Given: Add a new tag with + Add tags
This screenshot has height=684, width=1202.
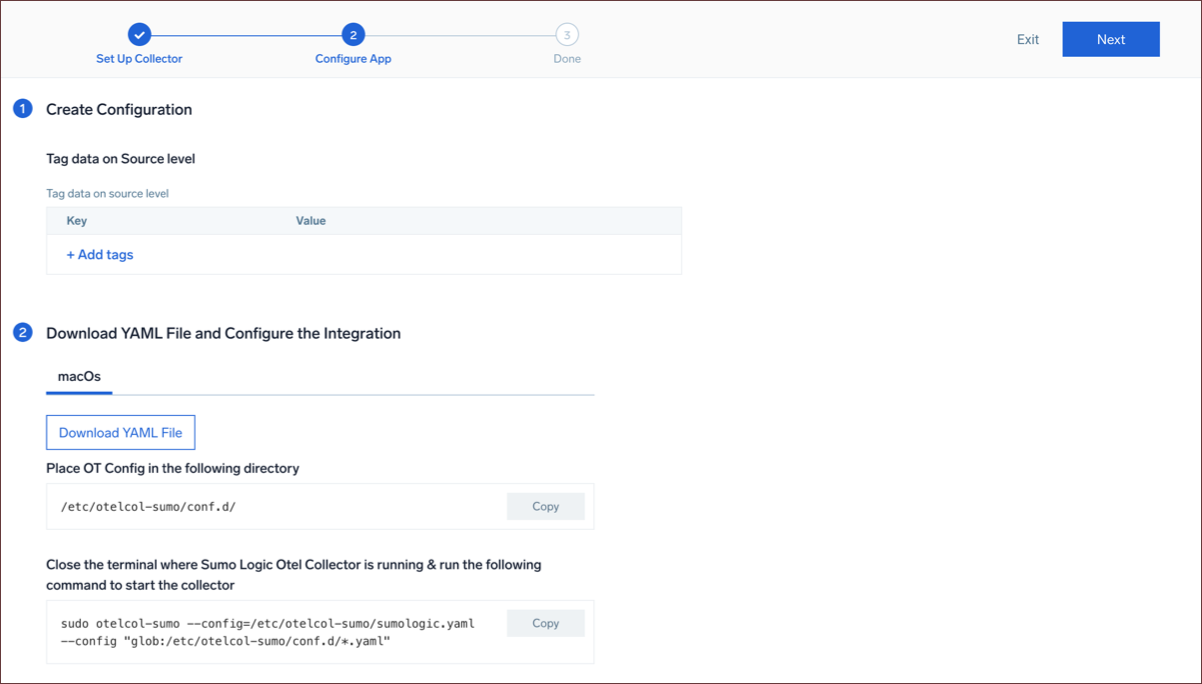Looking at the screenshot, I should [x=100, y=255].
